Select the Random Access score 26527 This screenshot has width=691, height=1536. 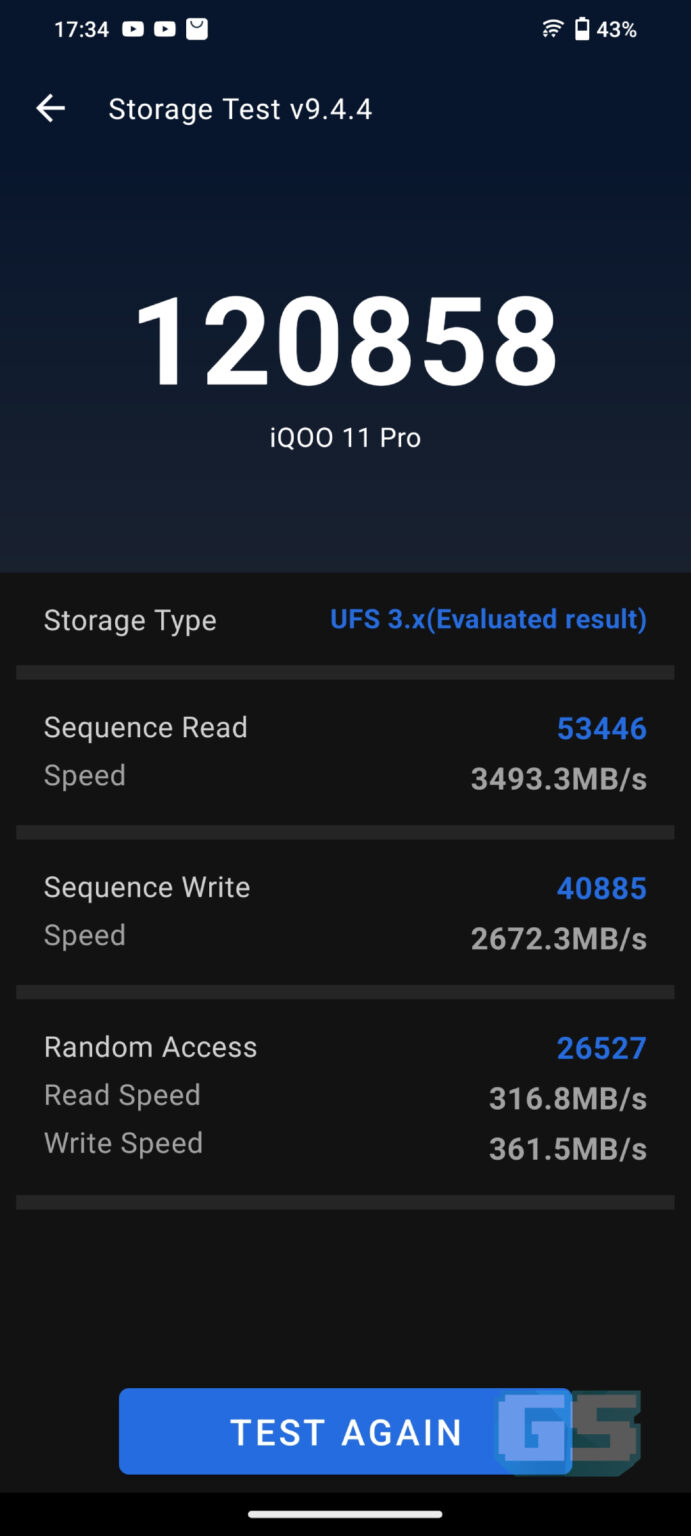click(x=601, y=1048)
